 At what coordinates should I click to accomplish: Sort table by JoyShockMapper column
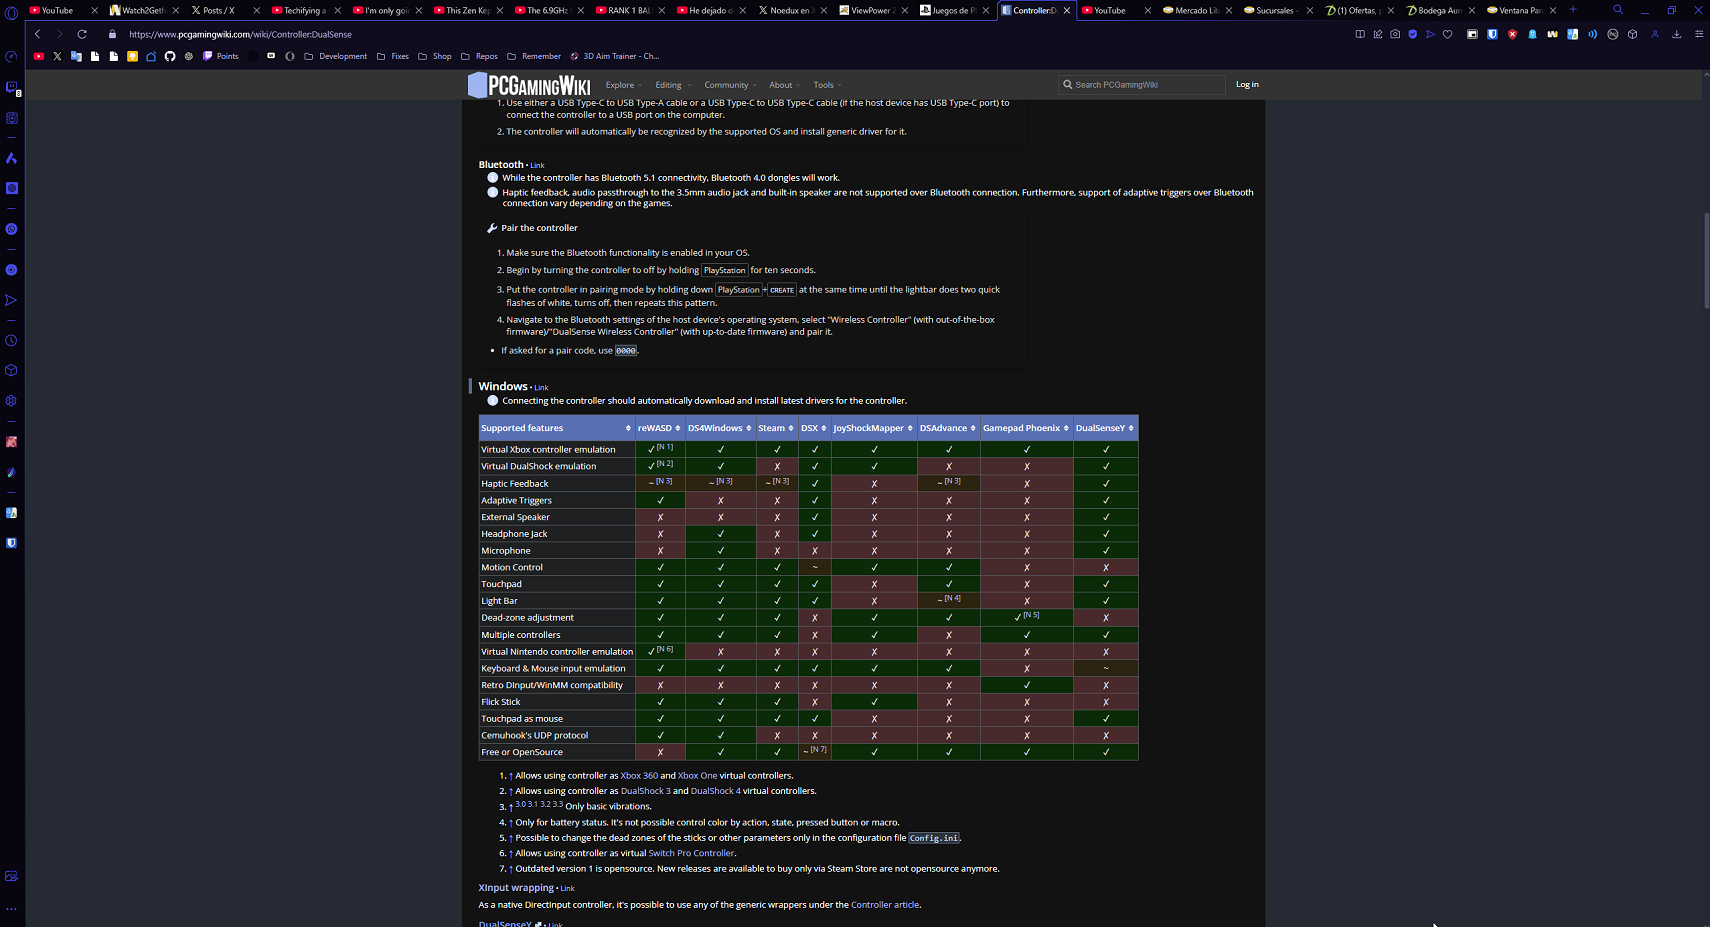point(873,428)
